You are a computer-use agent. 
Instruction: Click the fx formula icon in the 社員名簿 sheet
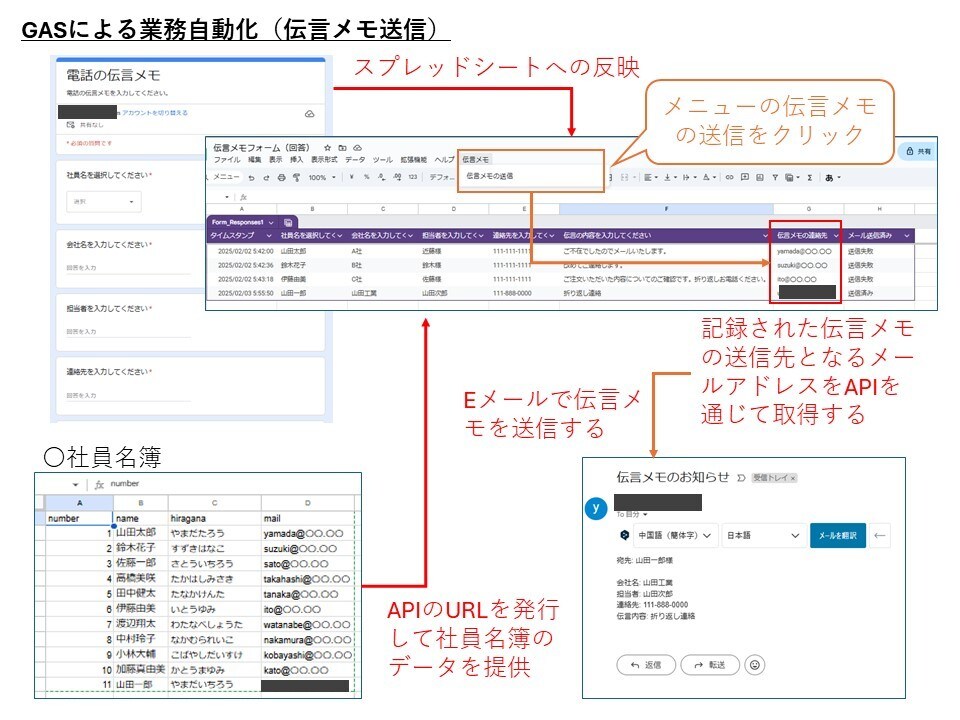99,484
